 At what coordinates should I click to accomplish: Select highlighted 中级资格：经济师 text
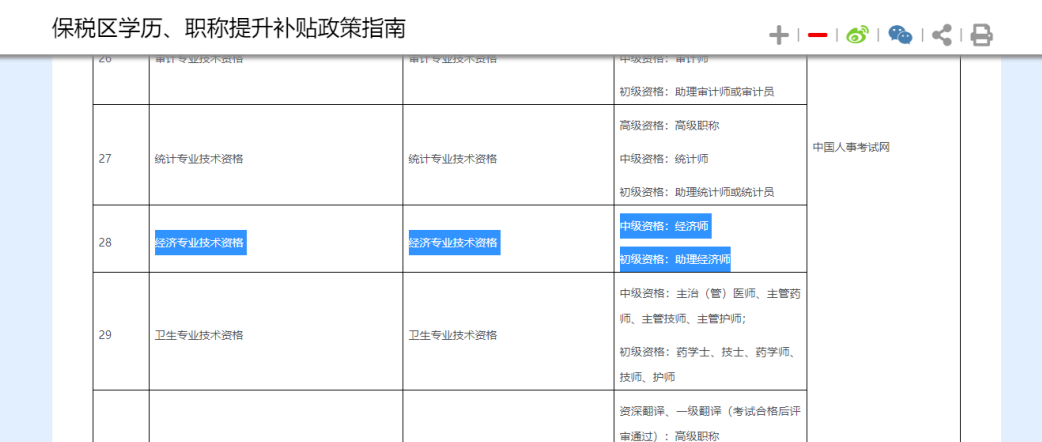point(664,226)
